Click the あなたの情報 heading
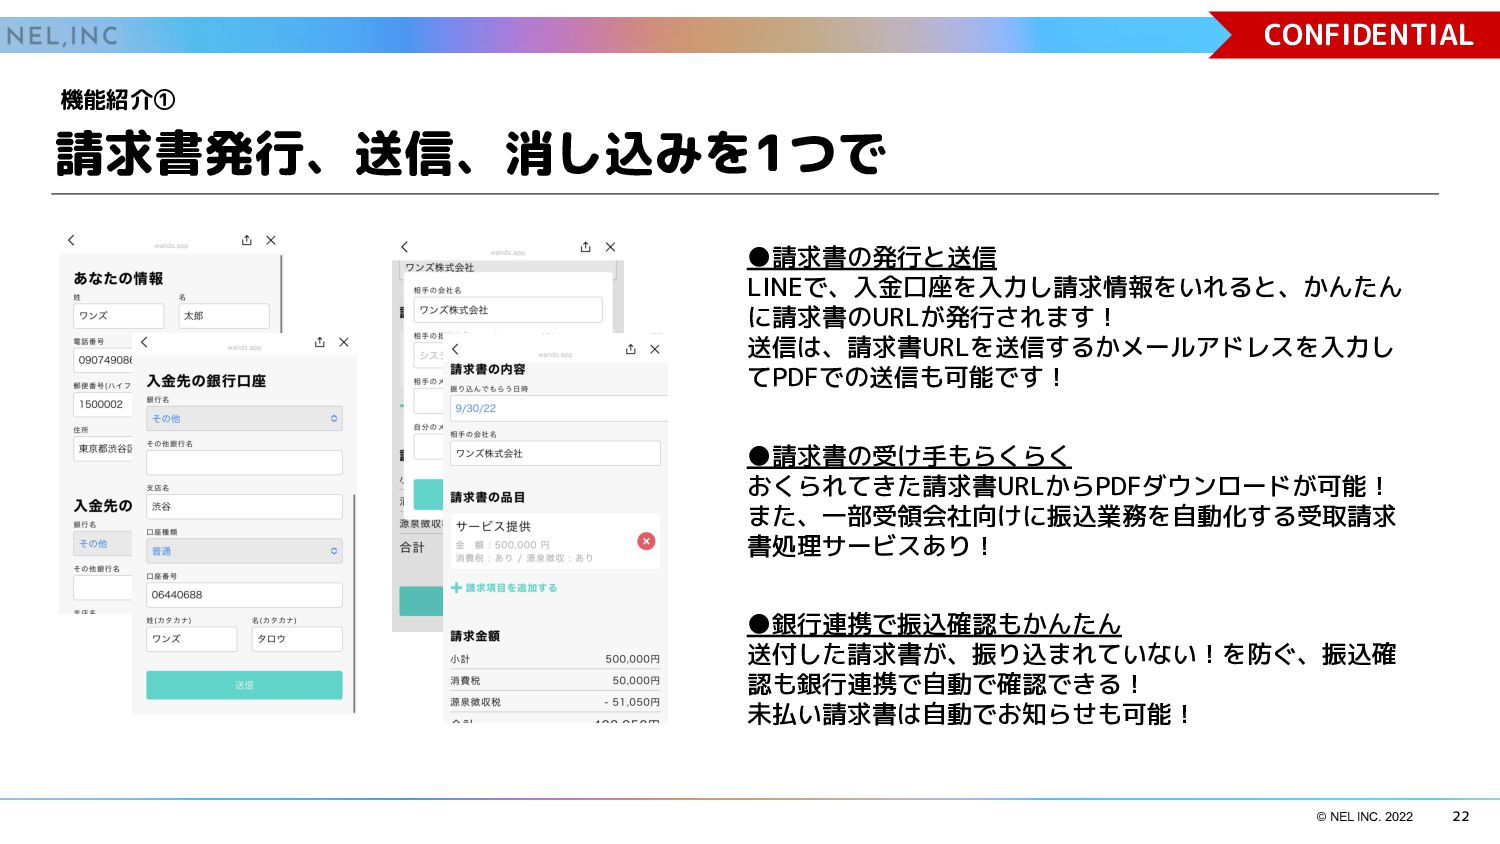This screenshot has width=1500, height=844. [118, 278]
